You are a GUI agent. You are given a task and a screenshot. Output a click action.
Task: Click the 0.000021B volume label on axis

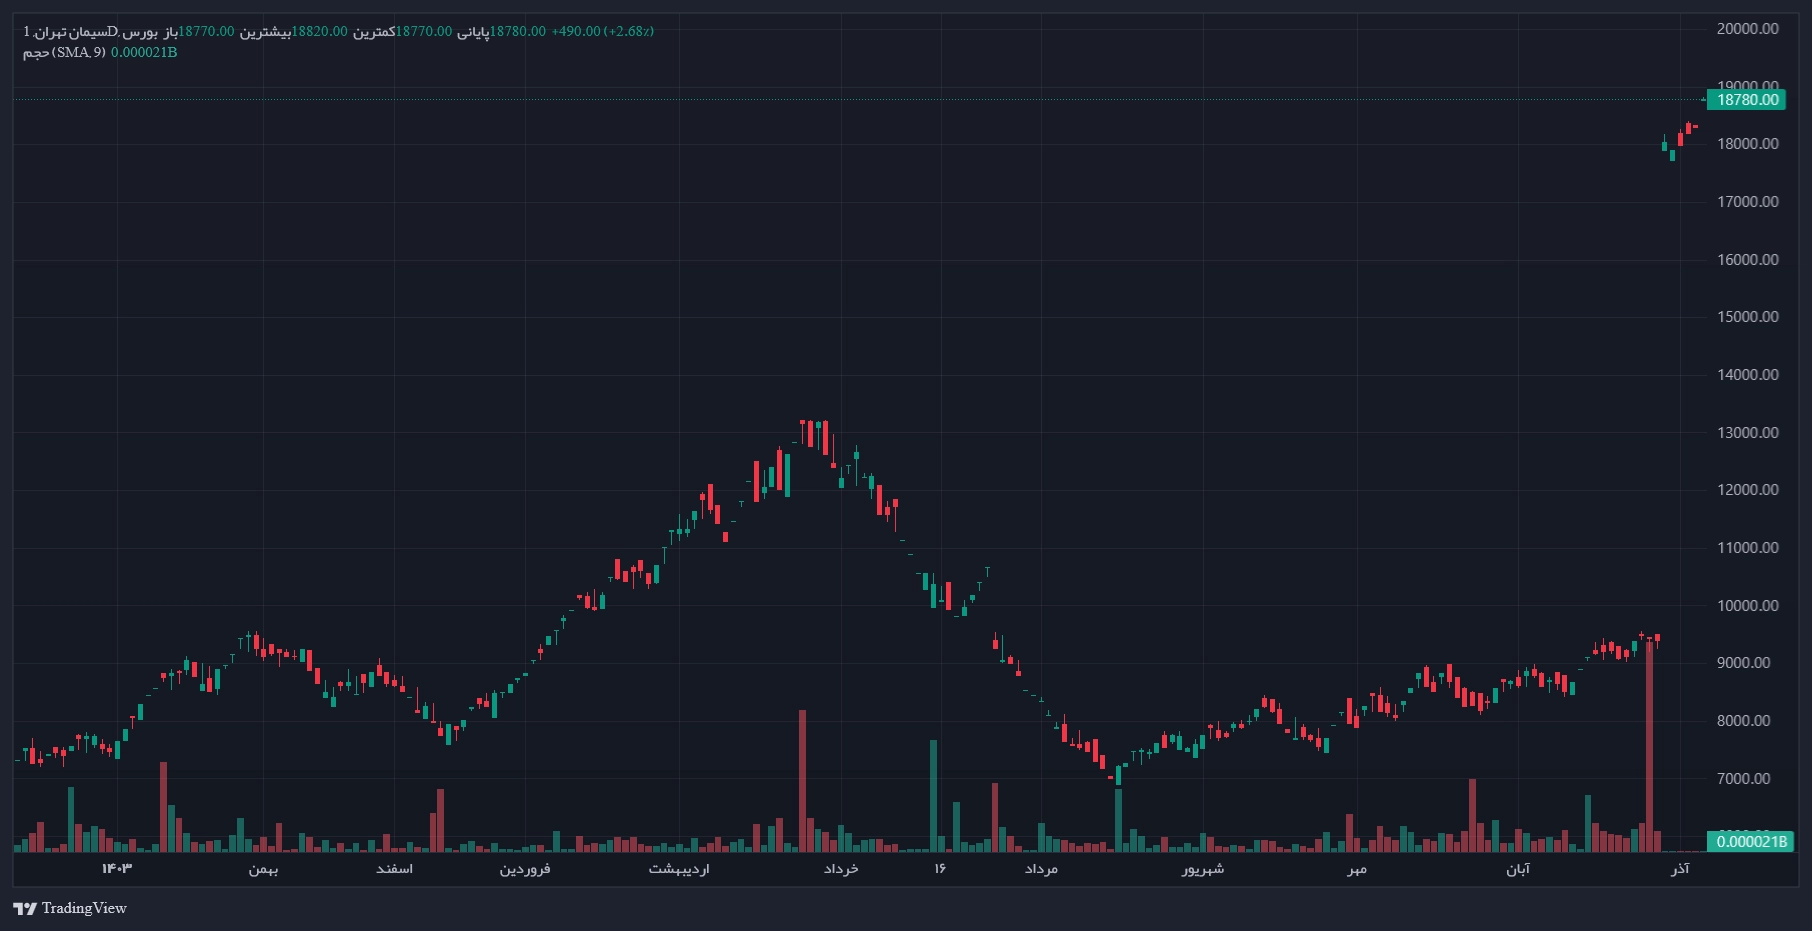tap(1750, 842)
